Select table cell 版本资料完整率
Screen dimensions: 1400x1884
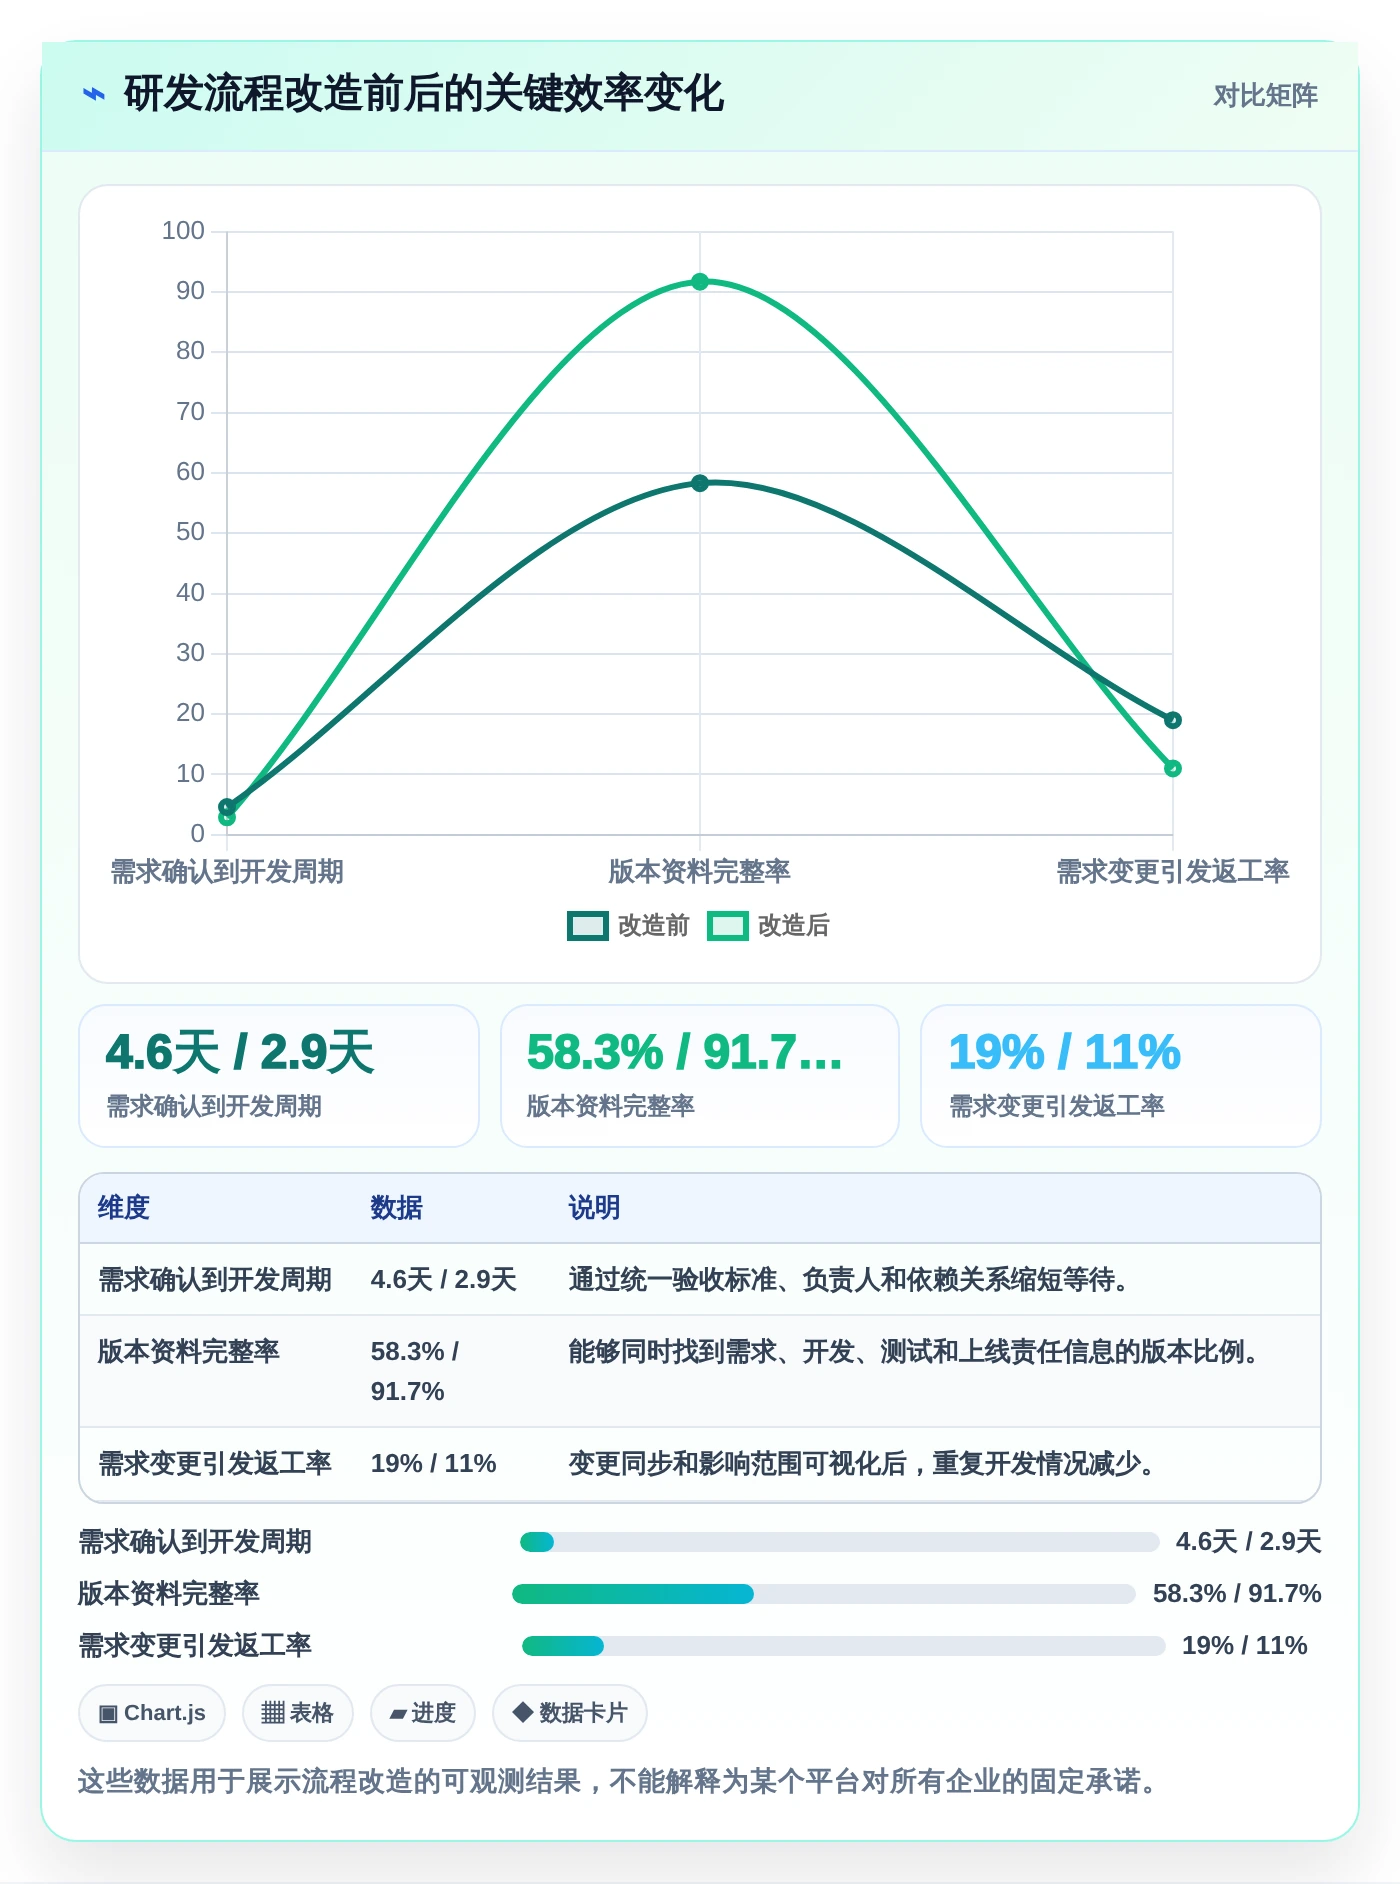pyautogui.click(x=189, y=1352)
